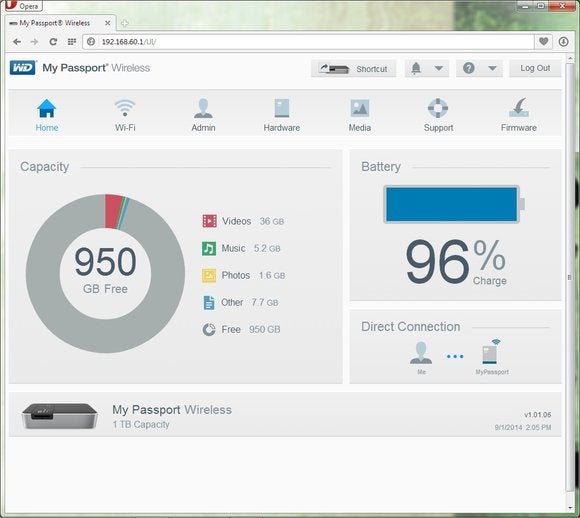Click the Free space pie icon
This screenshot has height=518, width=580.
click(x=209, y=329)
